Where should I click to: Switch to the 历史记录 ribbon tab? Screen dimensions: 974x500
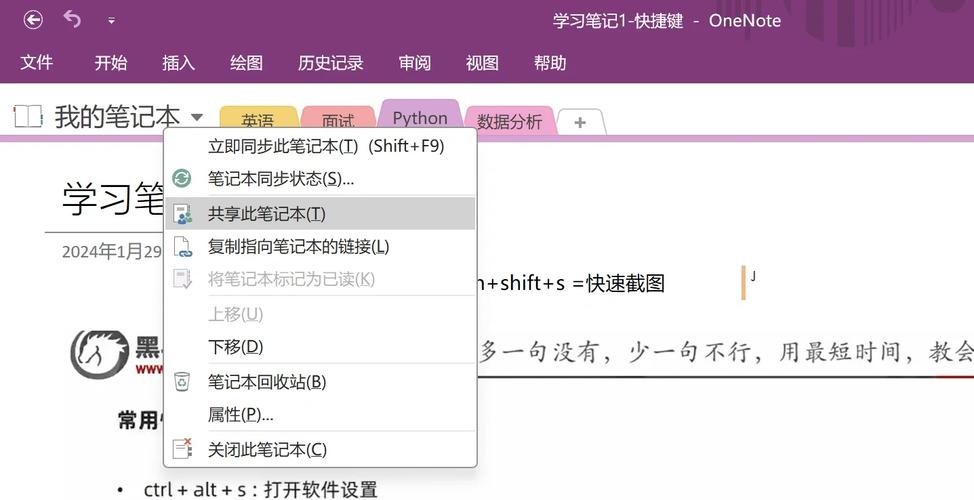click(x=330, y=62)
